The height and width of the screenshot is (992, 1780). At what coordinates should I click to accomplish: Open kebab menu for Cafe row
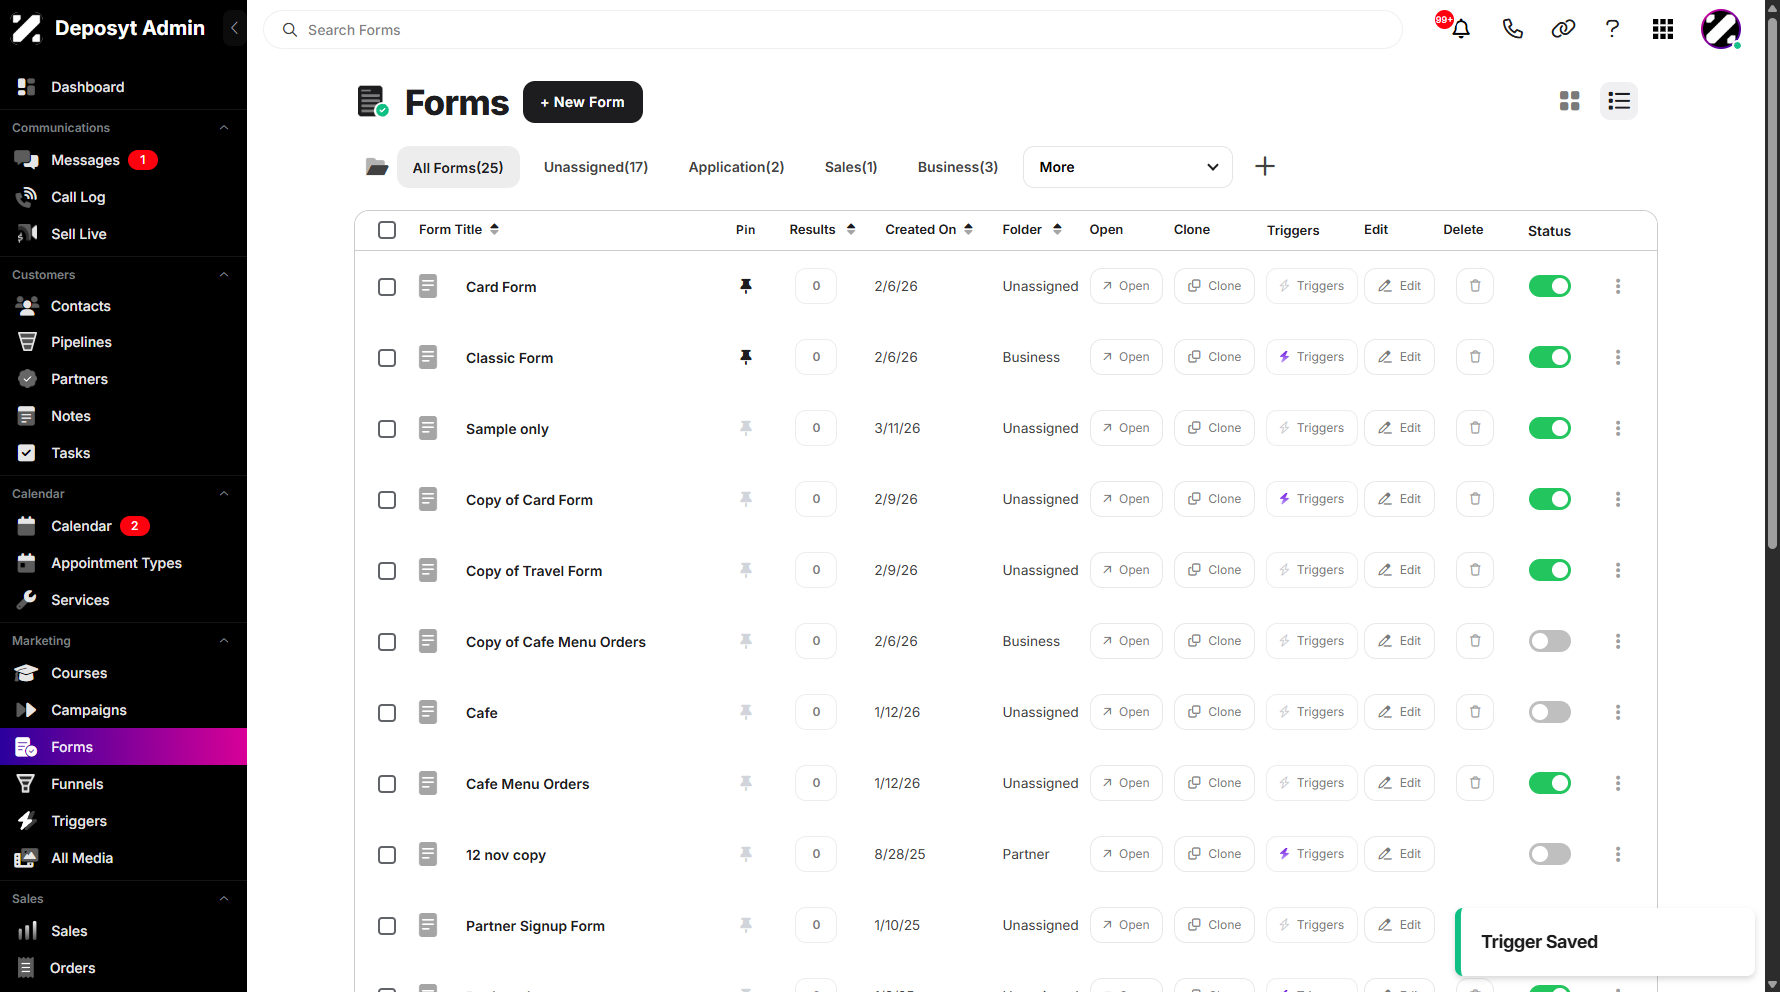coord(1618,712)
